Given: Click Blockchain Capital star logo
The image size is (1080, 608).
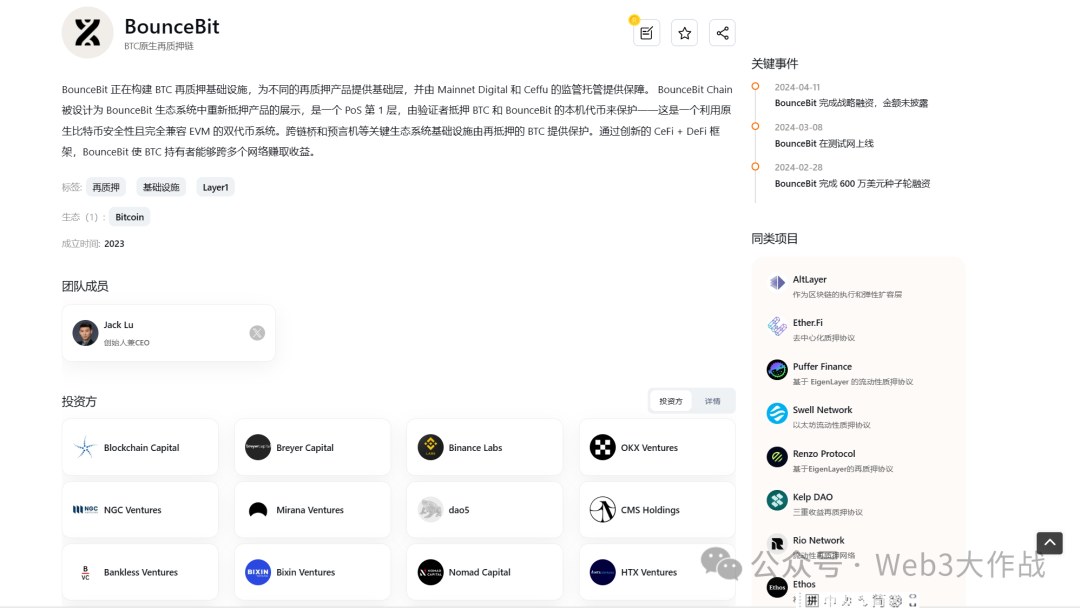Looking at the screenshot, I should coord(85,448).
